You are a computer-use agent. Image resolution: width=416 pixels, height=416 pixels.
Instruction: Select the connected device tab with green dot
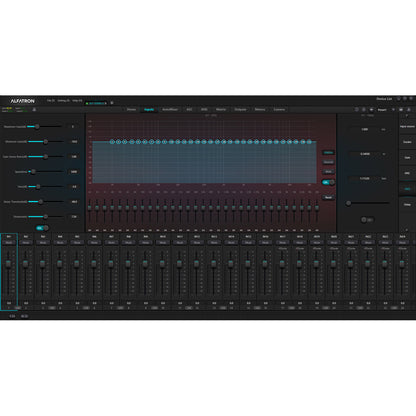tap(96, 103)
